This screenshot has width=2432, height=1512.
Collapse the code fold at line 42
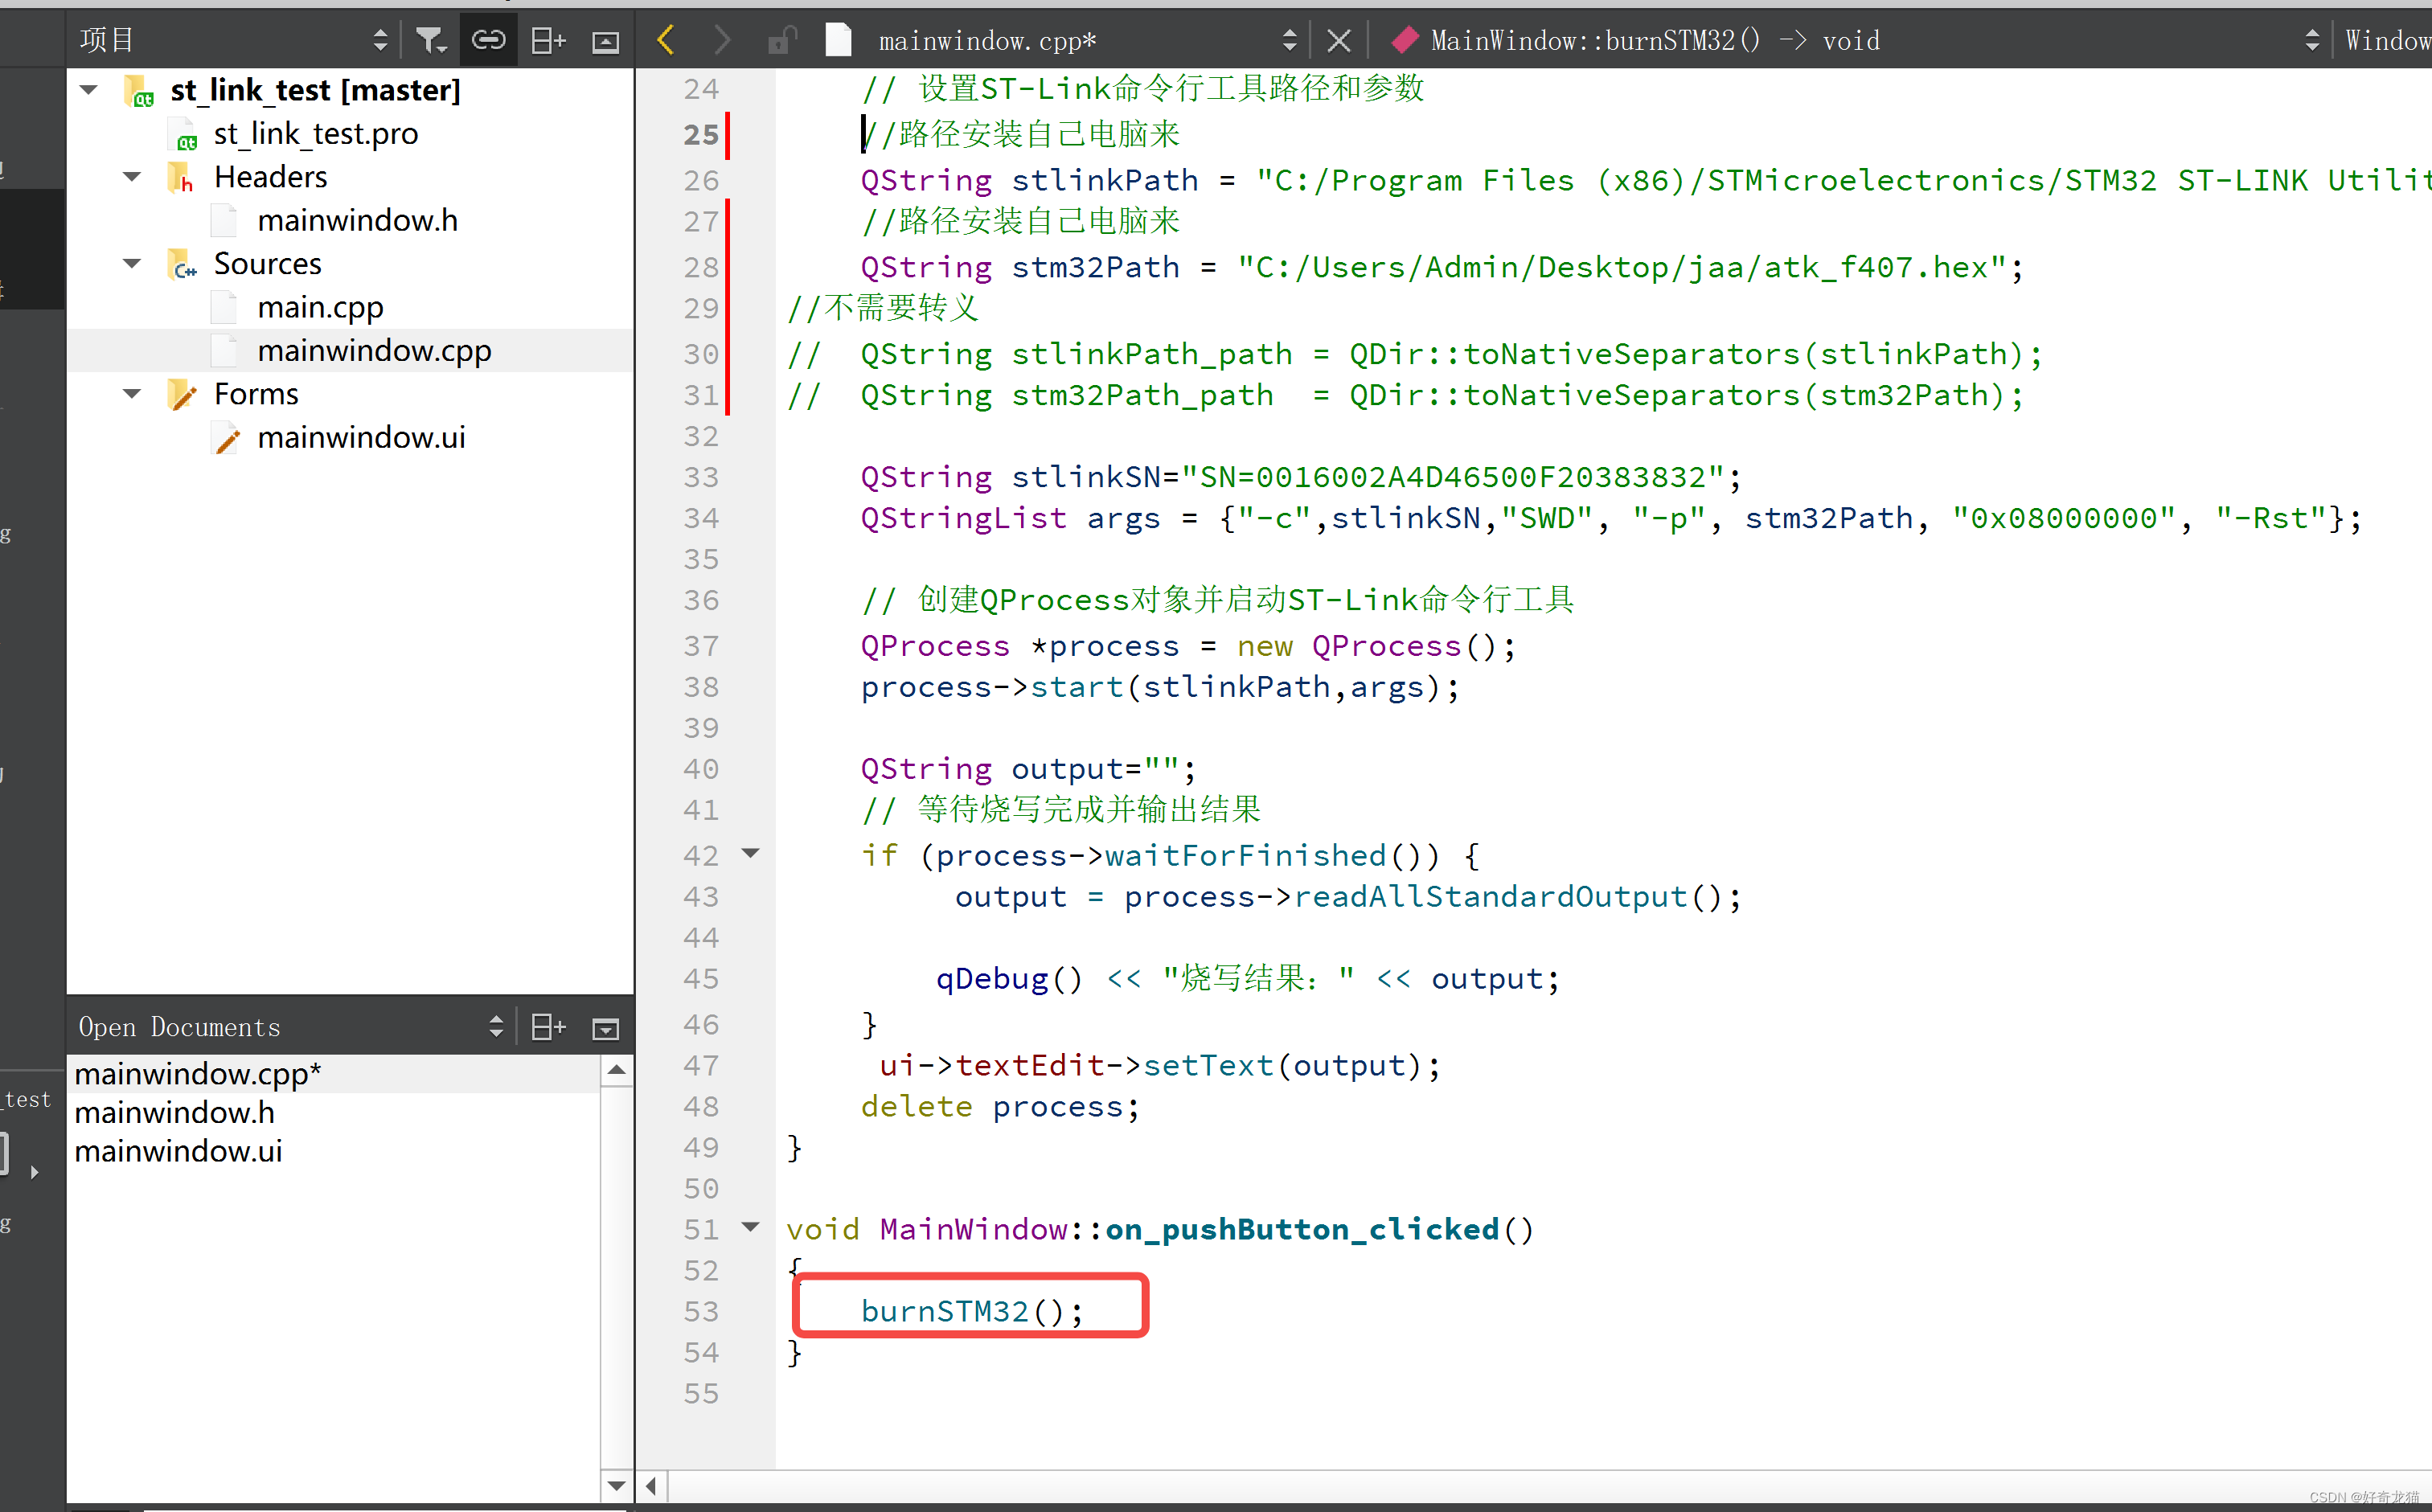point(752,854)
